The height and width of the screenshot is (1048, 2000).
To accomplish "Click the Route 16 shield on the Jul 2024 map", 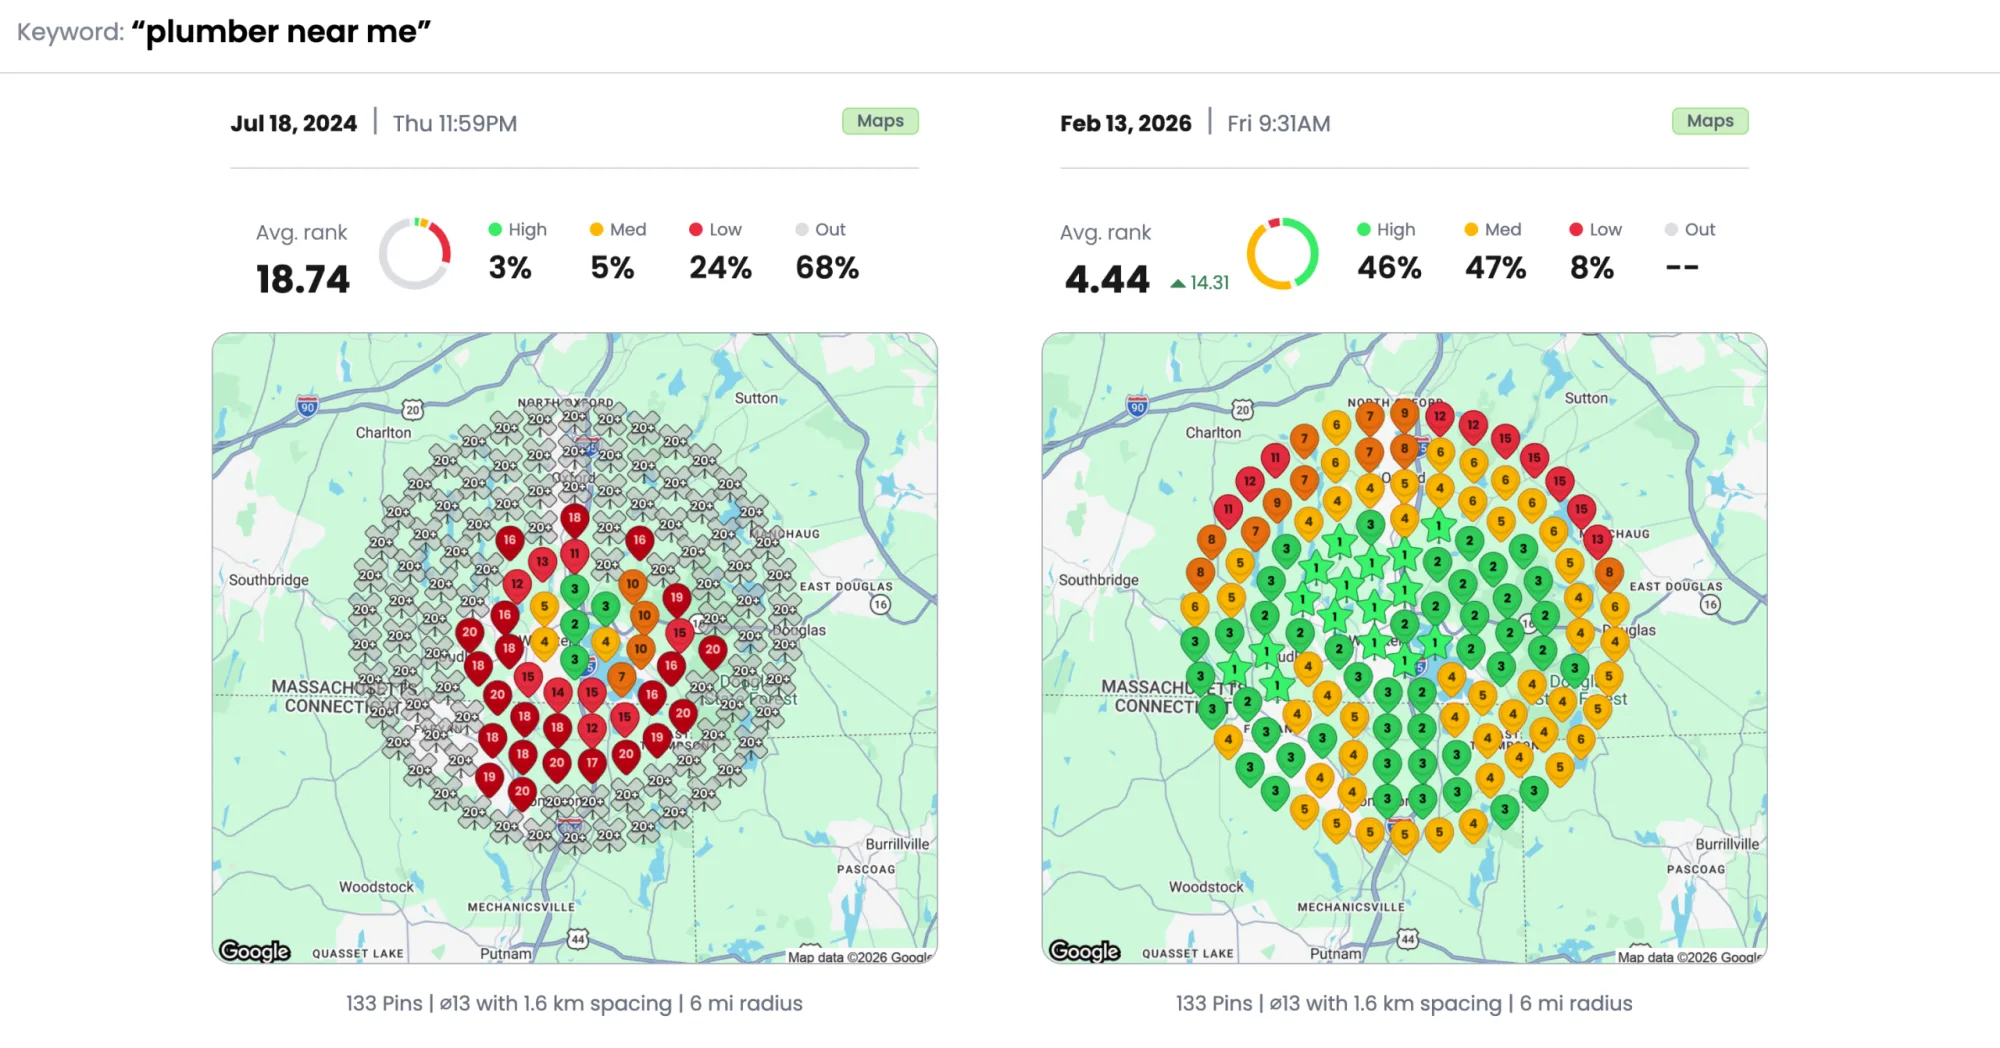I will pyautogui.click(x=880, y=604).
